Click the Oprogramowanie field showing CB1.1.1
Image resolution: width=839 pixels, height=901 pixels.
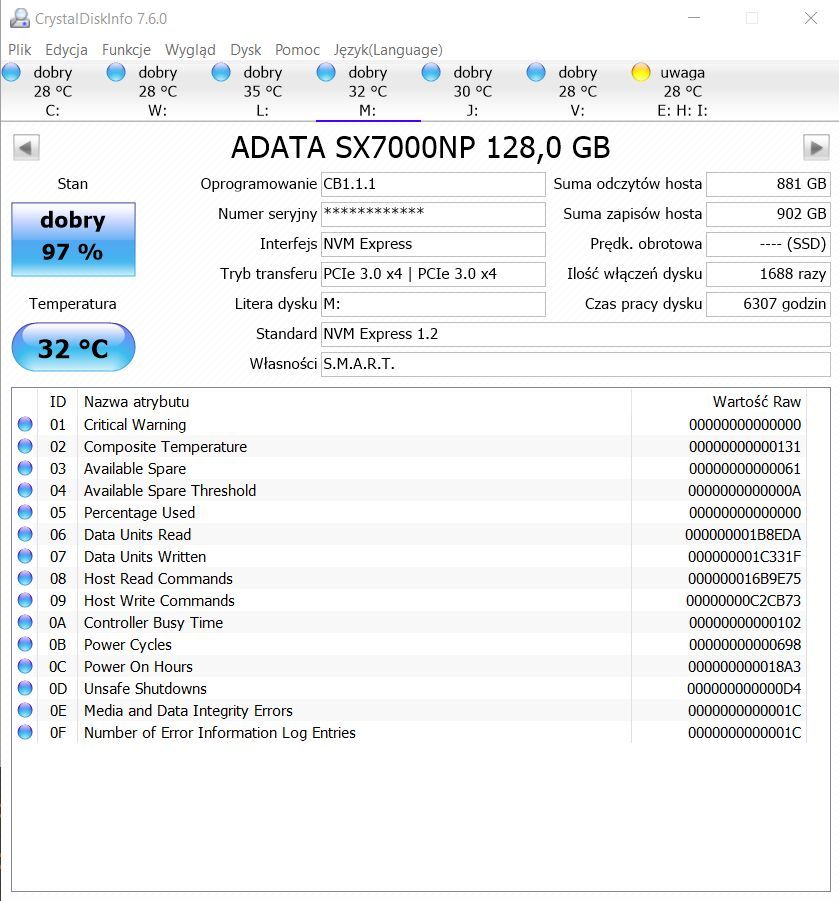pyautogui.click(x=433, y=184)
